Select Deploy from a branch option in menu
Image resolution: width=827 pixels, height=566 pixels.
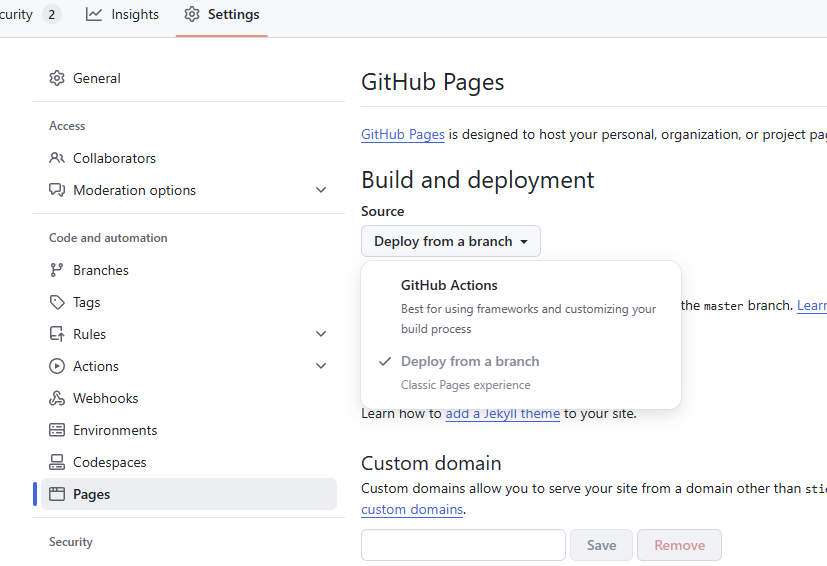[x=521, y=372]
